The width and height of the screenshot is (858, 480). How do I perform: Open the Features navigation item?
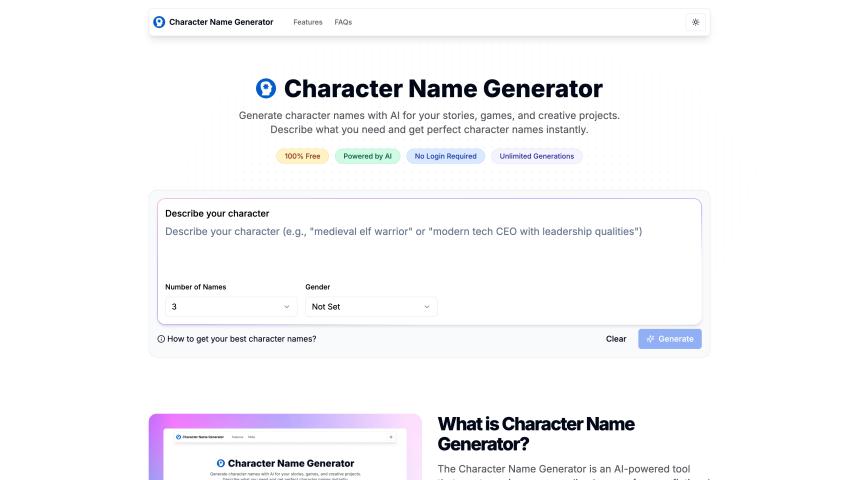pos(308,22)
